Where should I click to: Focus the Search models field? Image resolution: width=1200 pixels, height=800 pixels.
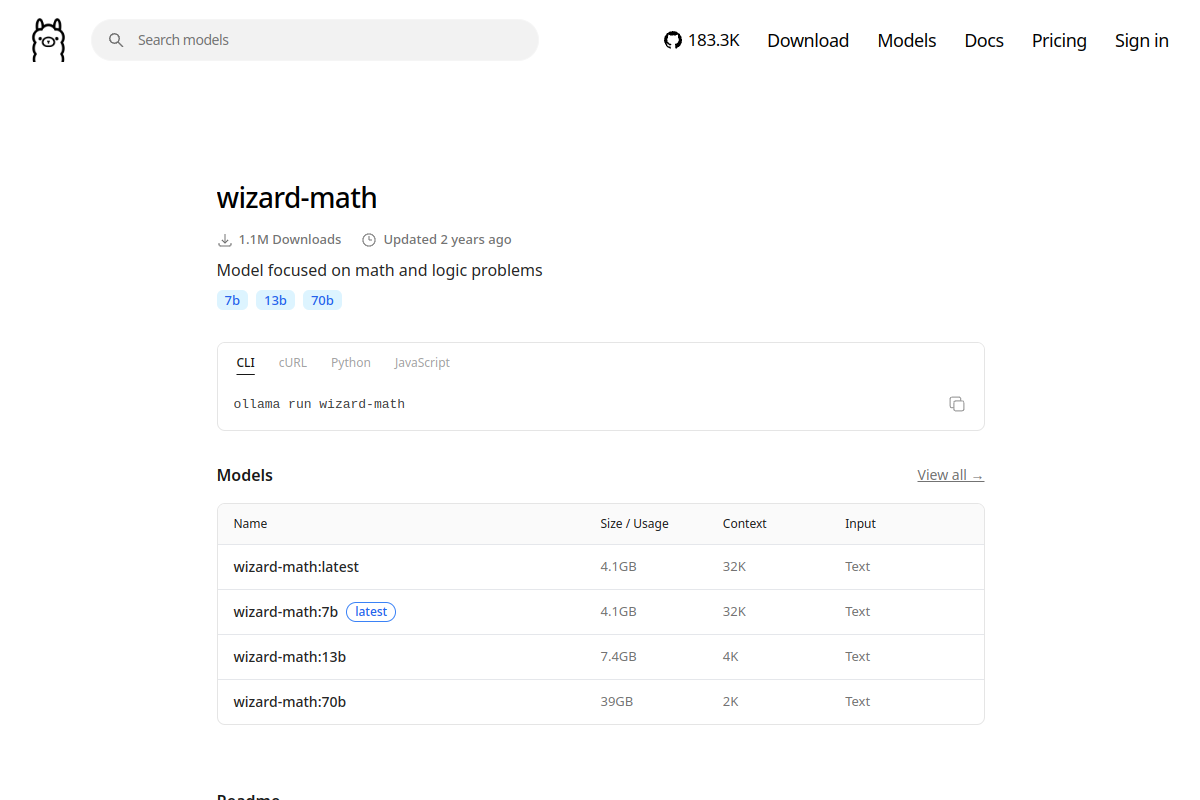(315, 40)
